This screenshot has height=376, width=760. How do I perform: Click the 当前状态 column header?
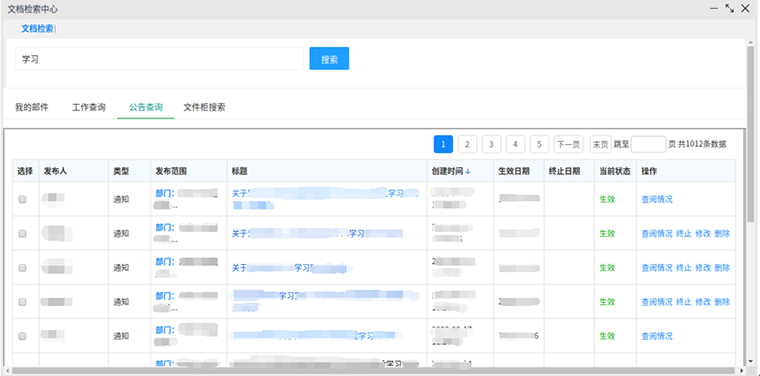[x=615, y=171]
